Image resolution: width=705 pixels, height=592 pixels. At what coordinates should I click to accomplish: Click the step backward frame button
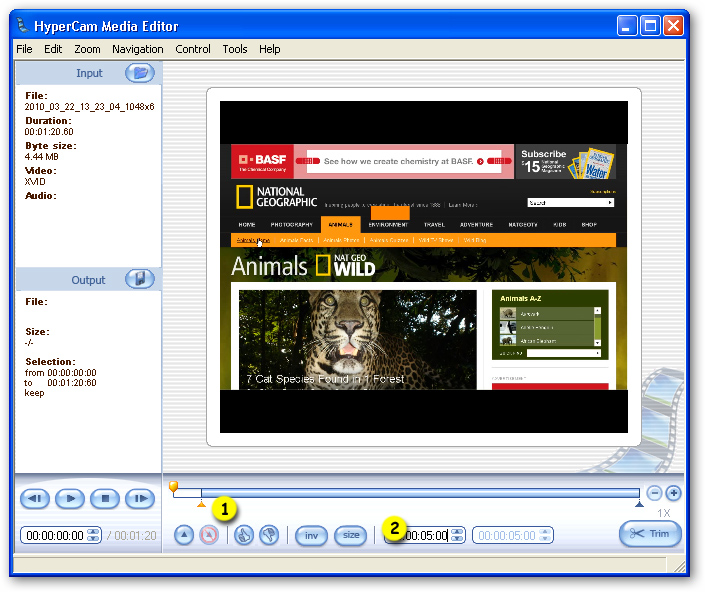point(35,499)
